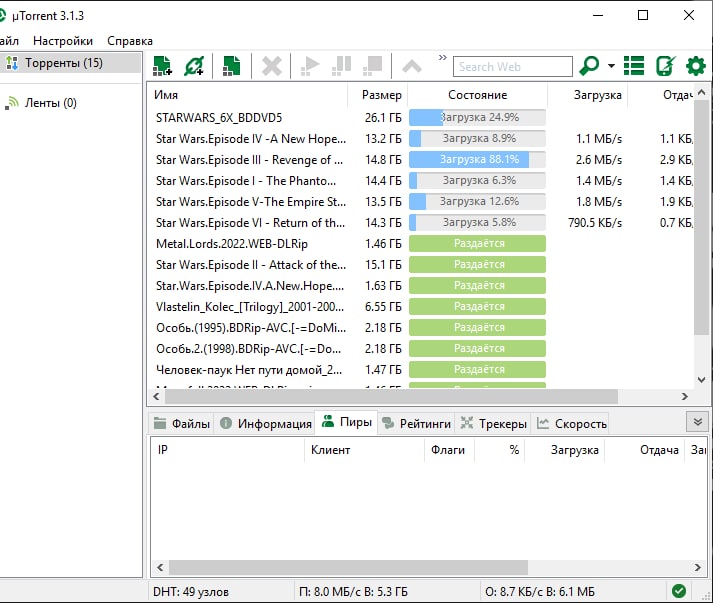713x603 pixels.
Task: Select Ленты (0) in the sidebar
Action: tap(50, 103)
